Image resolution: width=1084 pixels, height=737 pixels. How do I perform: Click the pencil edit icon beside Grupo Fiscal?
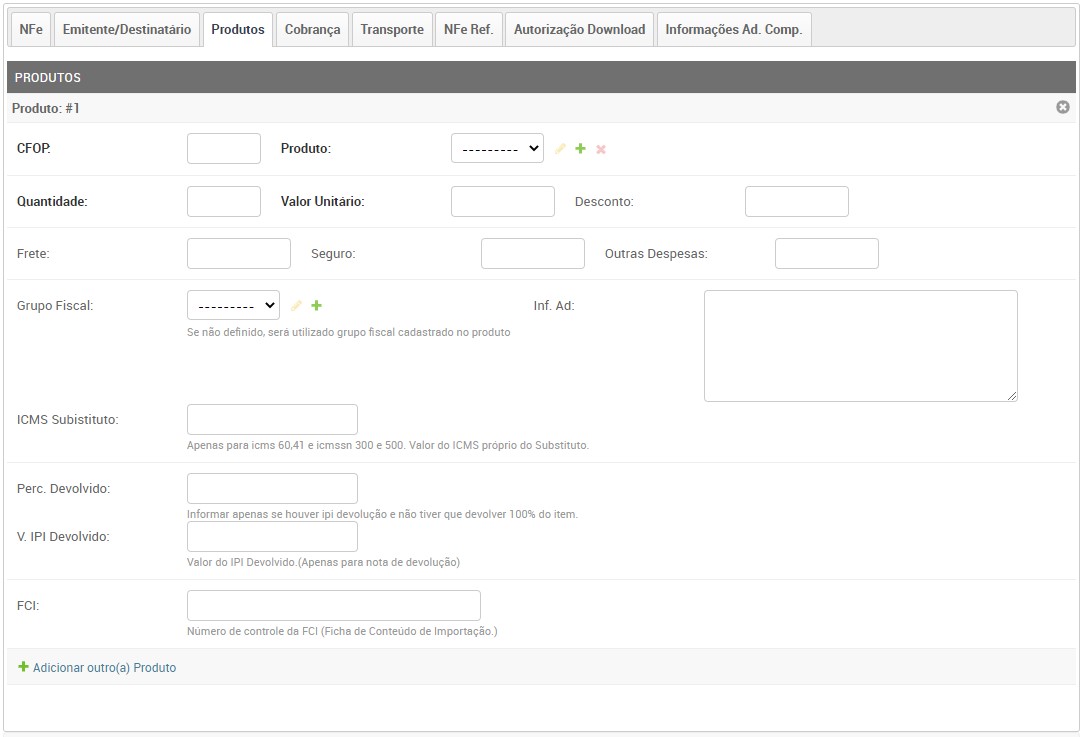tap(296, 306)
